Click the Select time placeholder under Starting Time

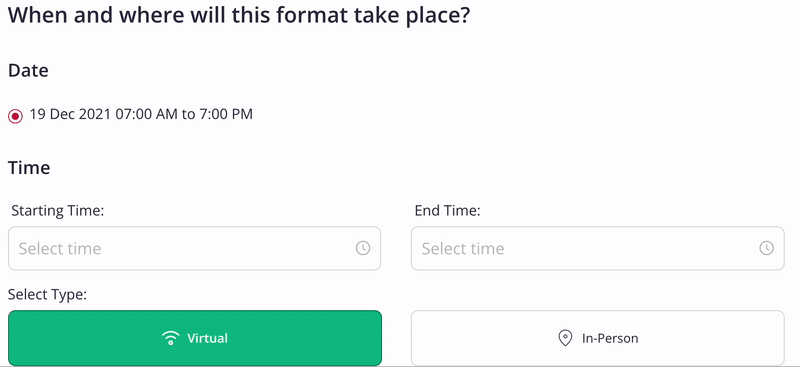[x=60, y=249]
